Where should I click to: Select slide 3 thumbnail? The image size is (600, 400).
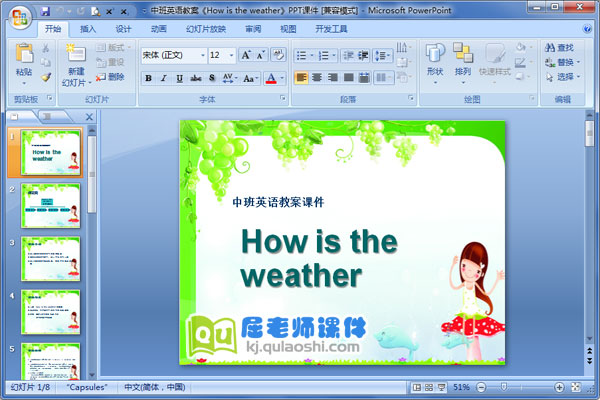pos(51,259)
